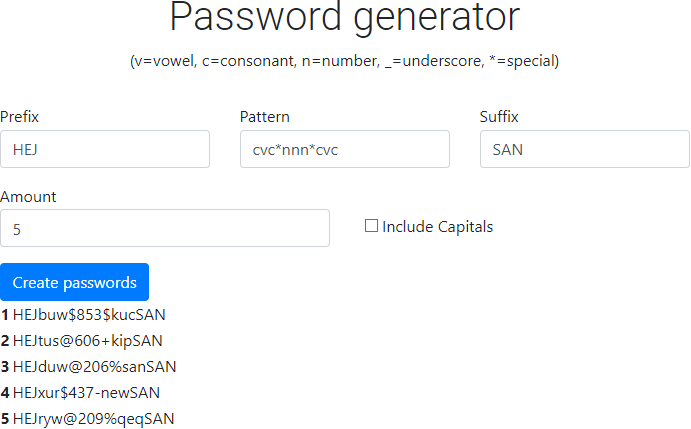Click the bold row number 1 in results
Screen dimensions: 691x429
pos(5,315)
